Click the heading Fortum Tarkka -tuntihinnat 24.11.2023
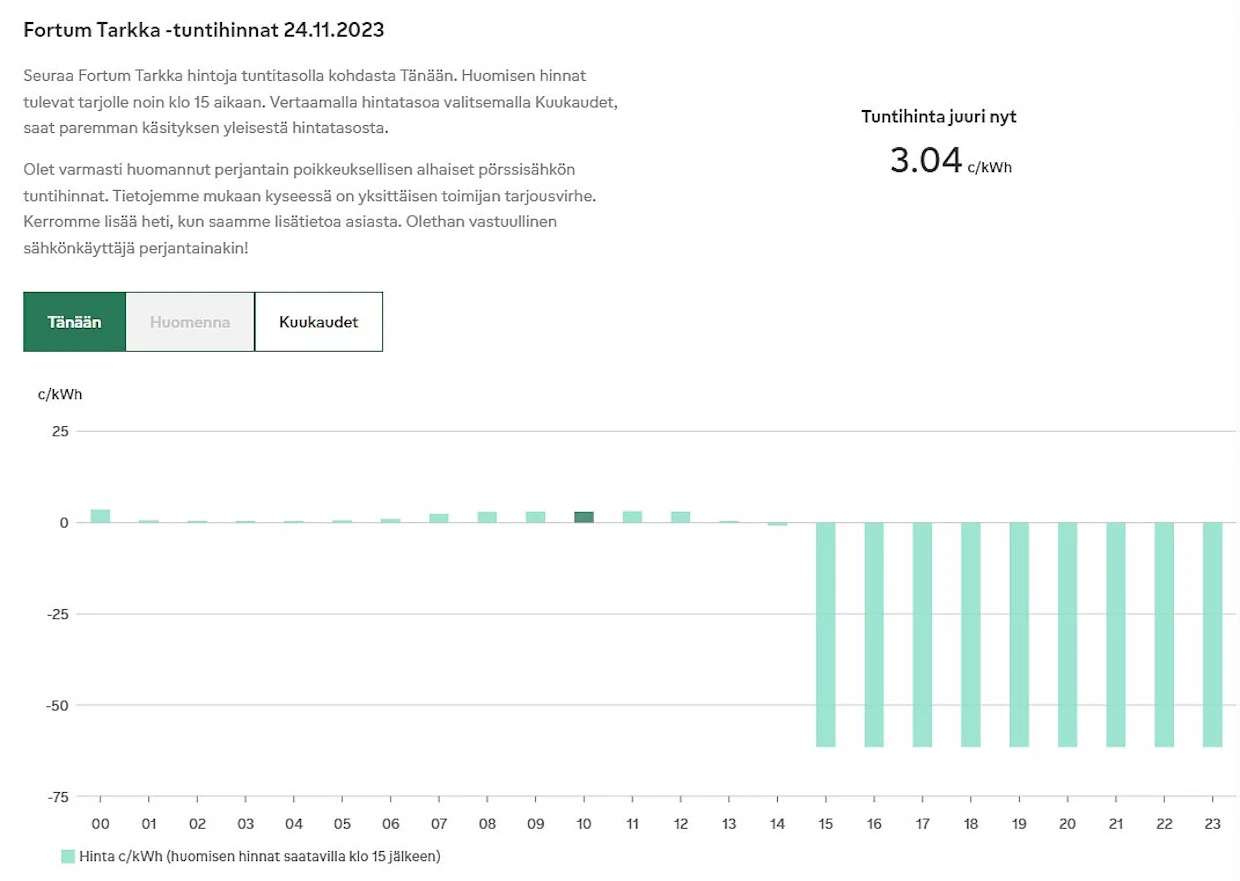 coord(204,30)
